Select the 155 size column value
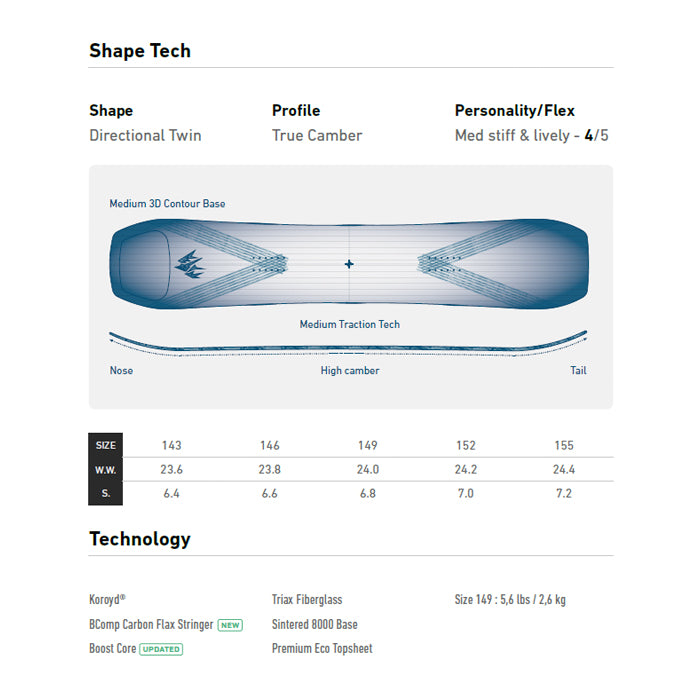This screenshot has width=700, height=700. pos(564,446)
